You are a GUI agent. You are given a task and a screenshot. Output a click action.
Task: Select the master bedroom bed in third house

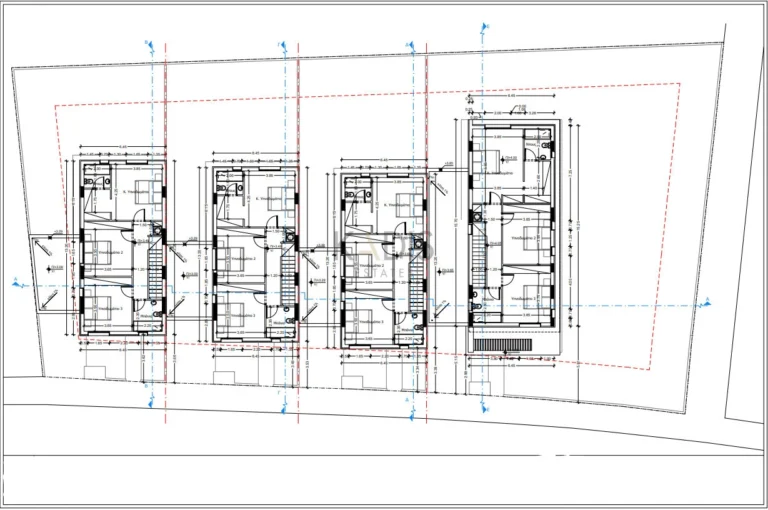[409, 204]
